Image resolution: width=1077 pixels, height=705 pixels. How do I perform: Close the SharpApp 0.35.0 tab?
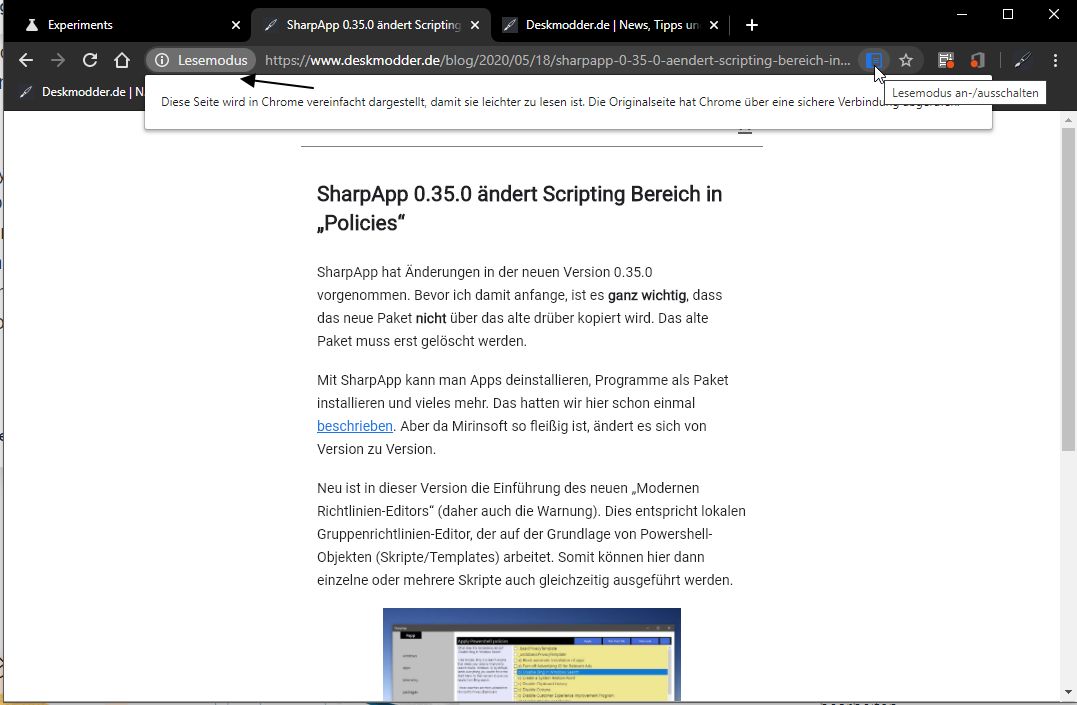pyautogui.click(x=475, y=25)
